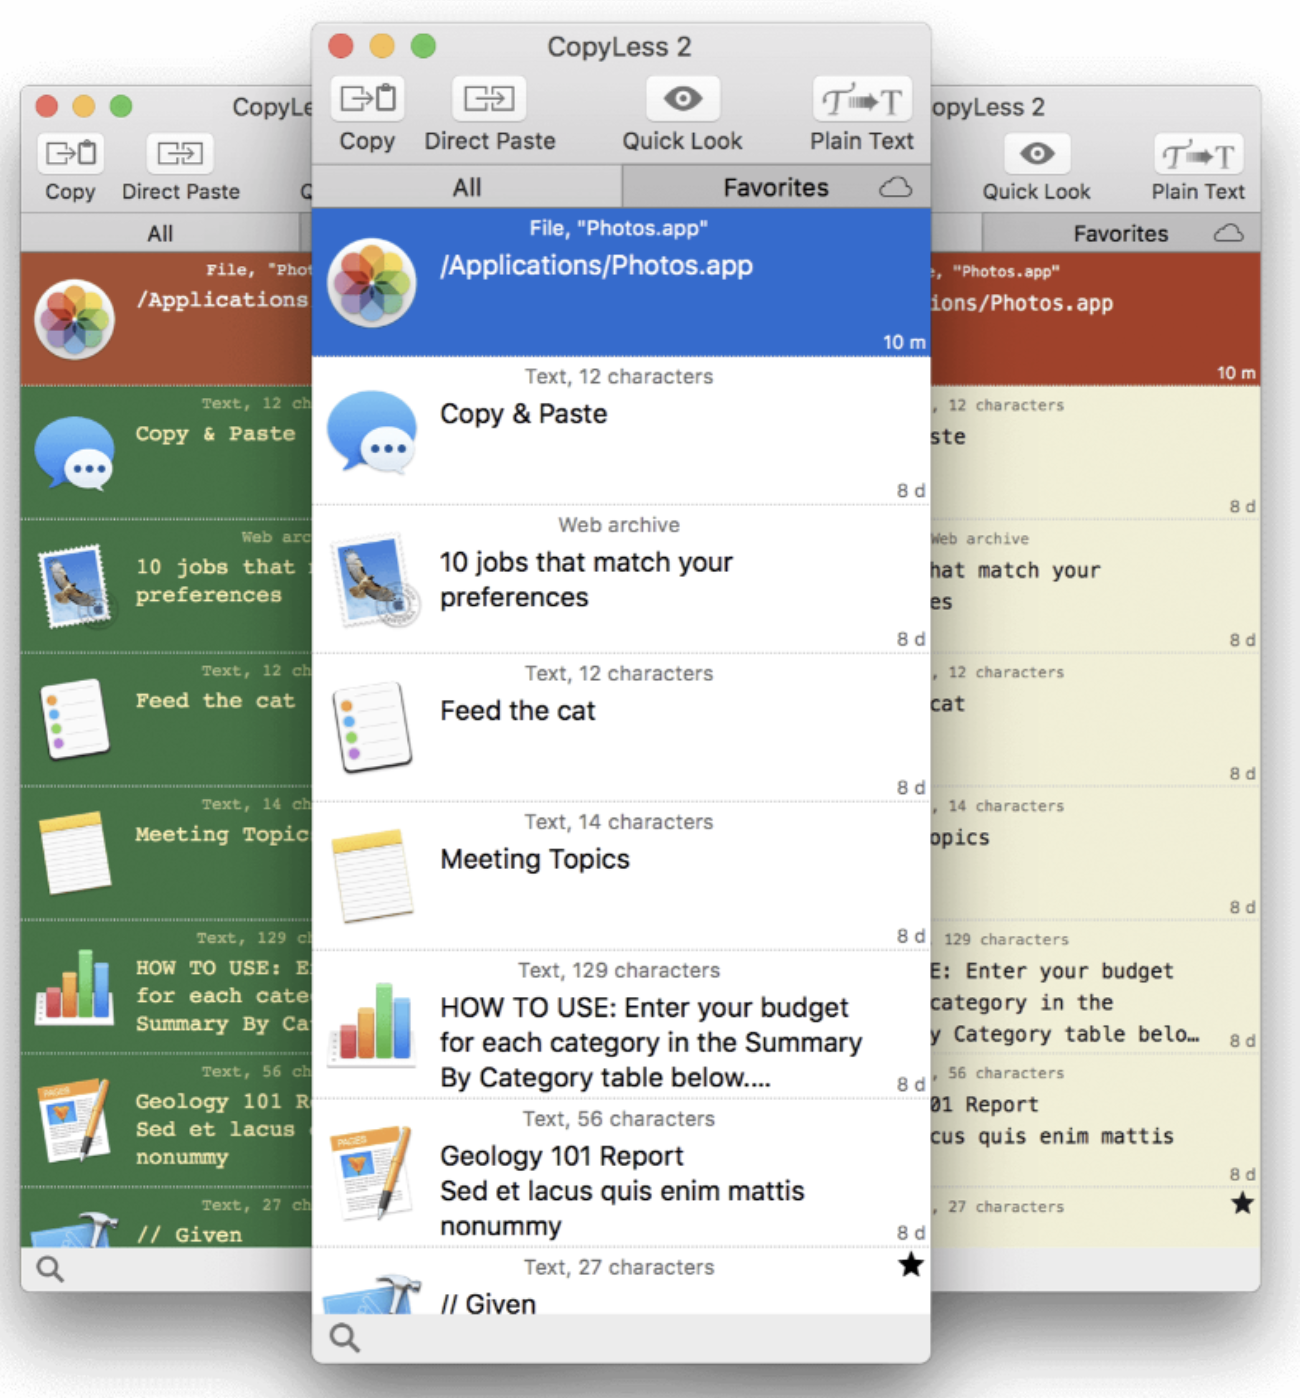Image resolution: width=1302 pixels, height=1398 pixels.
Task: Click Numbers chart icon in front window
Action: click(372, 1023)
